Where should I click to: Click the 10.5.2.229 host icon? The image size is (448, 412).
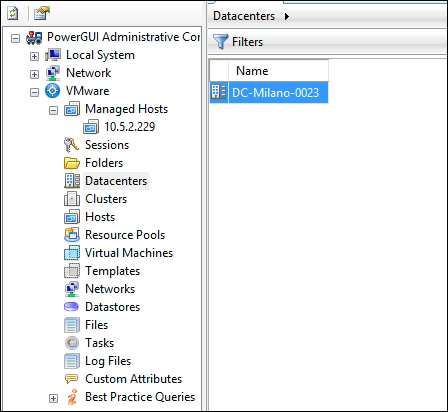click(91, 127)
